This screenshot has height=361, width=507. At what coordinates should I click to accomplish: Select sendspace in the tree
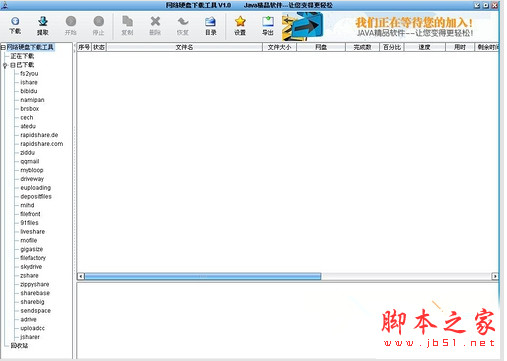tap(36, 311)
